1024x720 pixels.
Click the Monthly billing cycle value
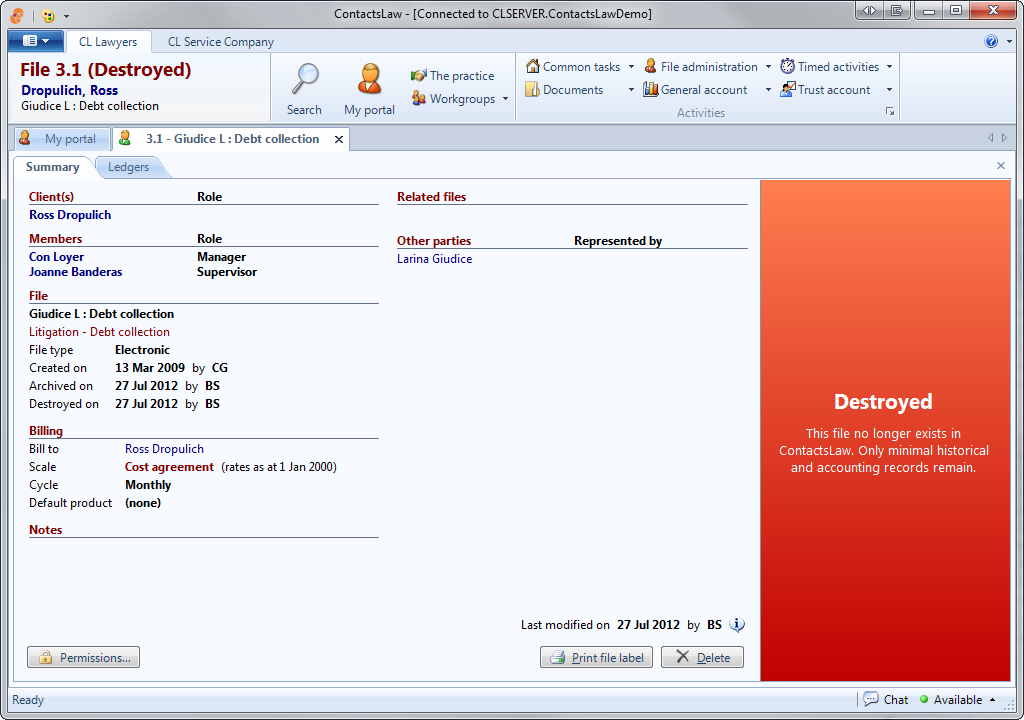(x=148, y=485)
